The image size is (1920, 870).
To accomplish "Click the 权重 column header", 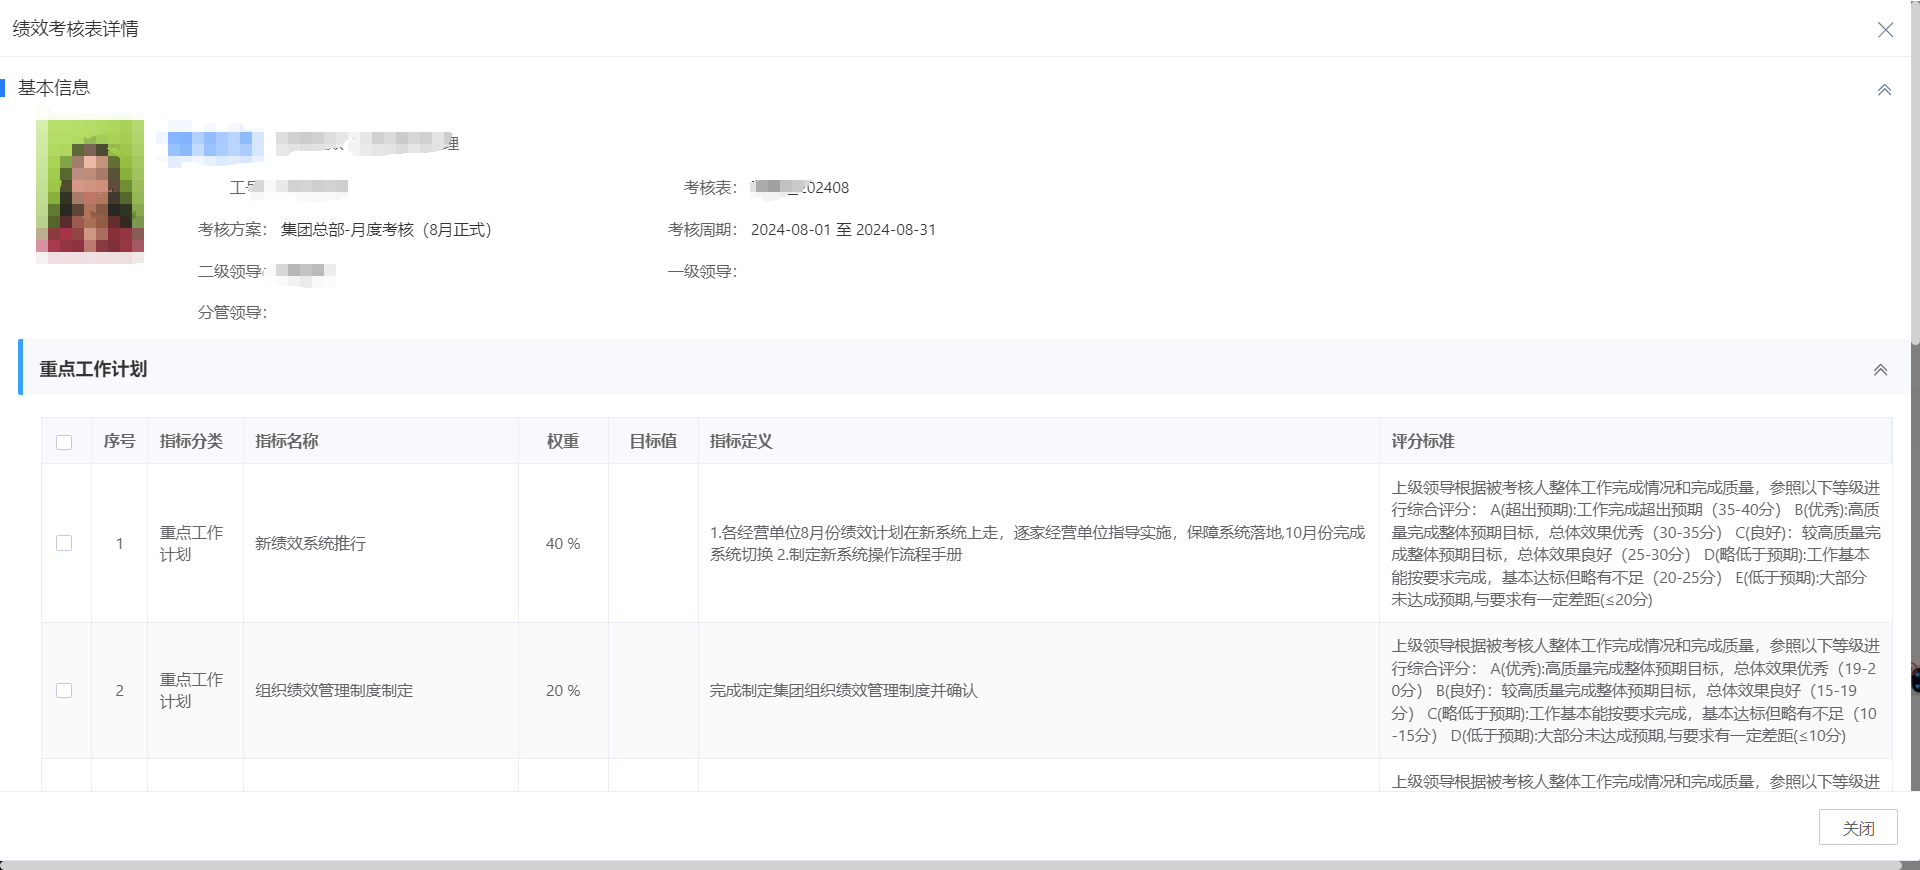I will click(562, 441).
